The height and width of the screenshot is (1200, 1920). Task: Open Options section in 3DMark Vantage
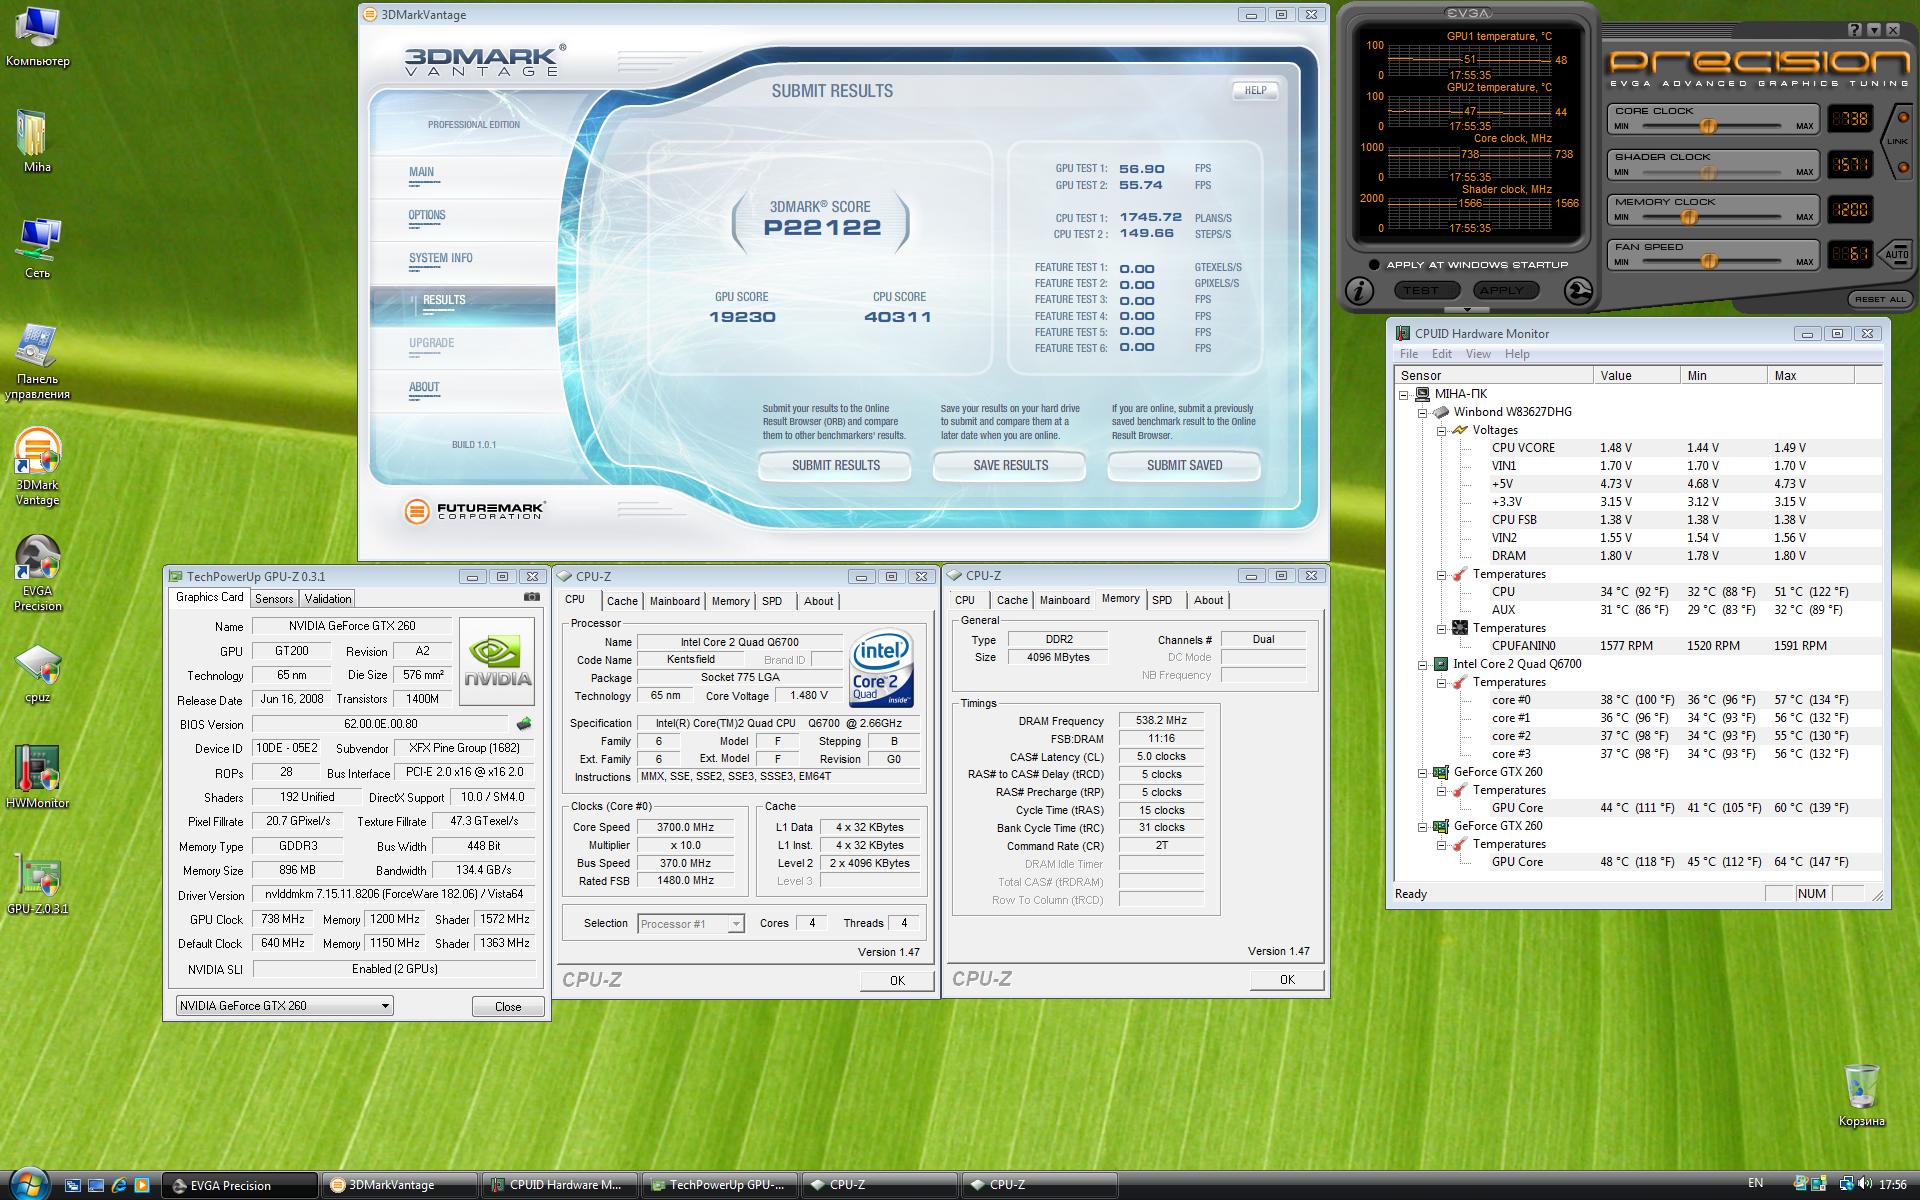click(427, 216)
